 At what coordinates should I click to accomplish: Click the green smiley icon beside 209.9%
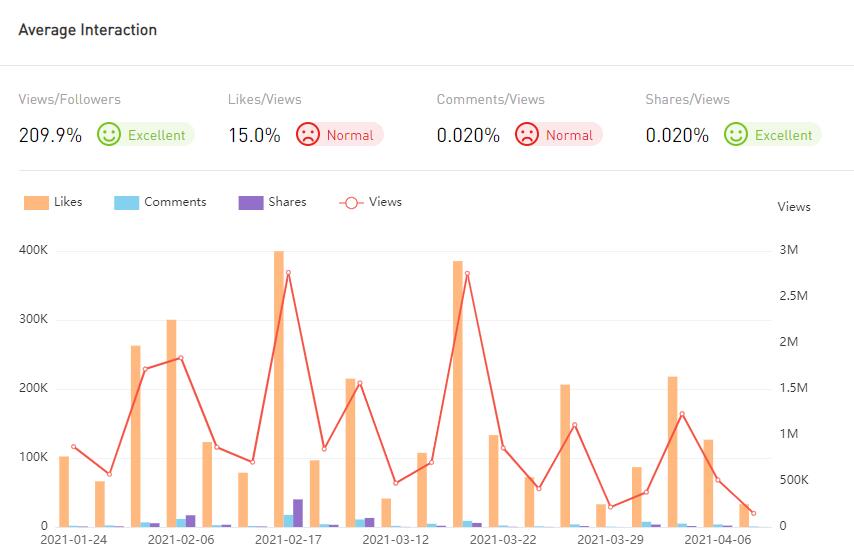pos(109,135)
